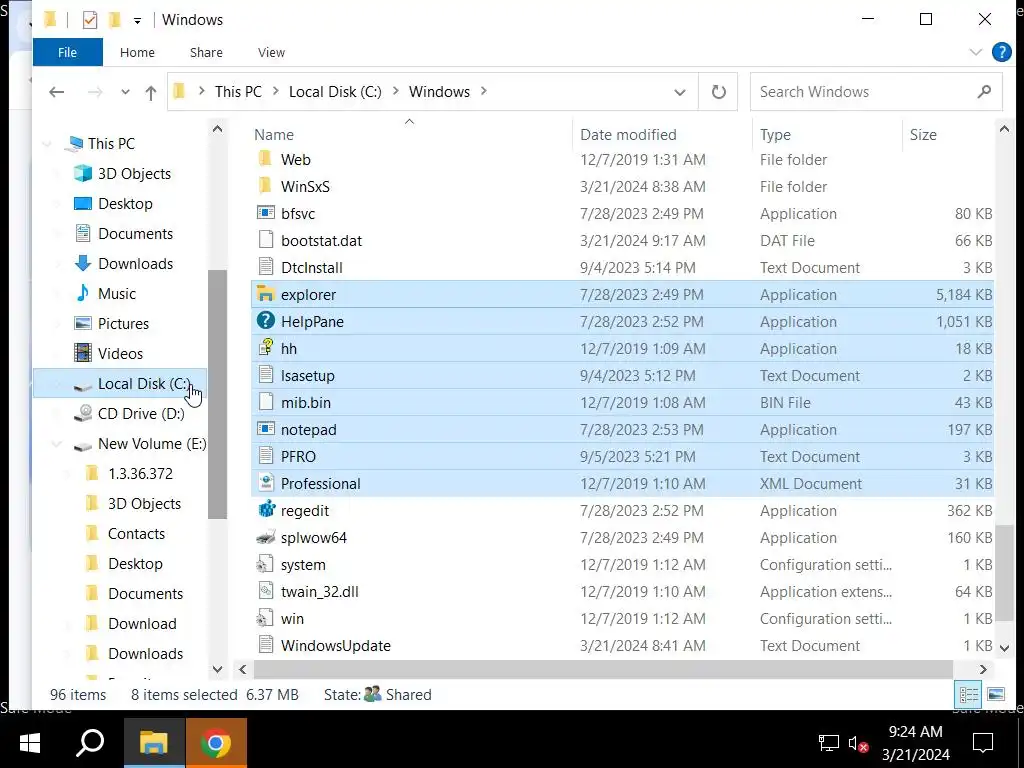This screenshot has width=1024, height=768.
Task: Select the WinSxS folder row
Action: 622,186
